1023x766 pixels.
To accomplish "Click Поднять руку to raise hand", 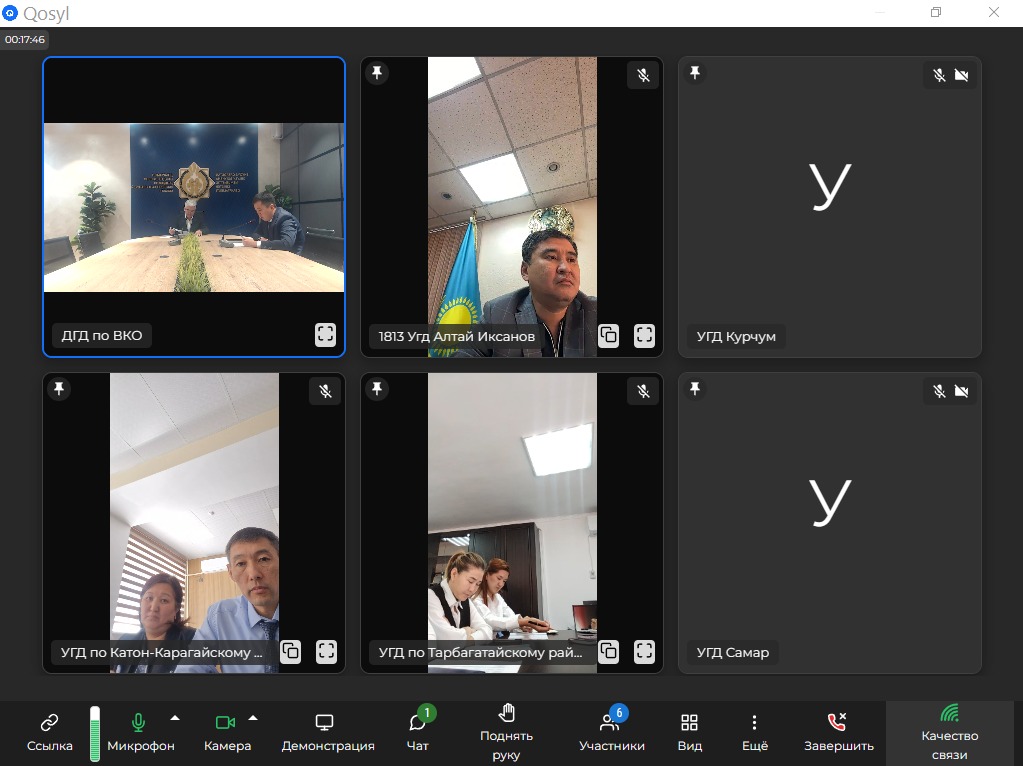I will point(506,733).
